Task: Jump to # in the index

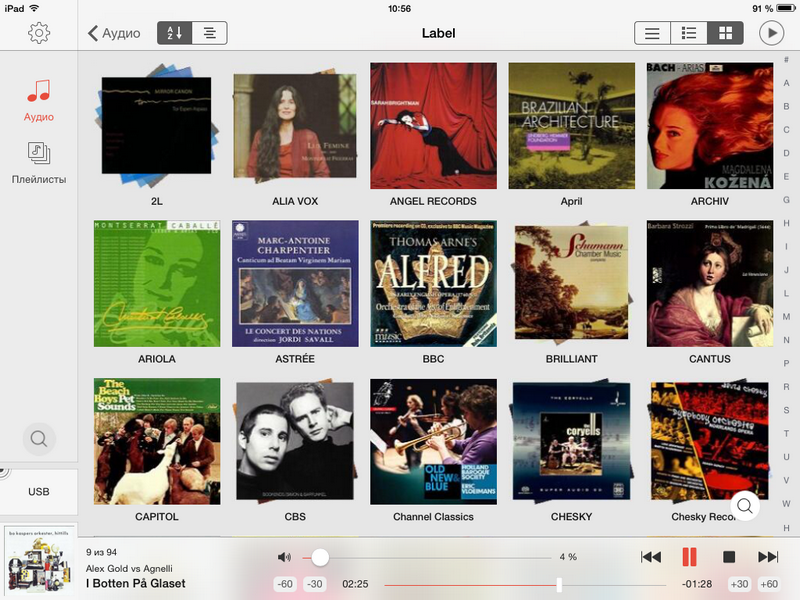Action: point(786,60)
